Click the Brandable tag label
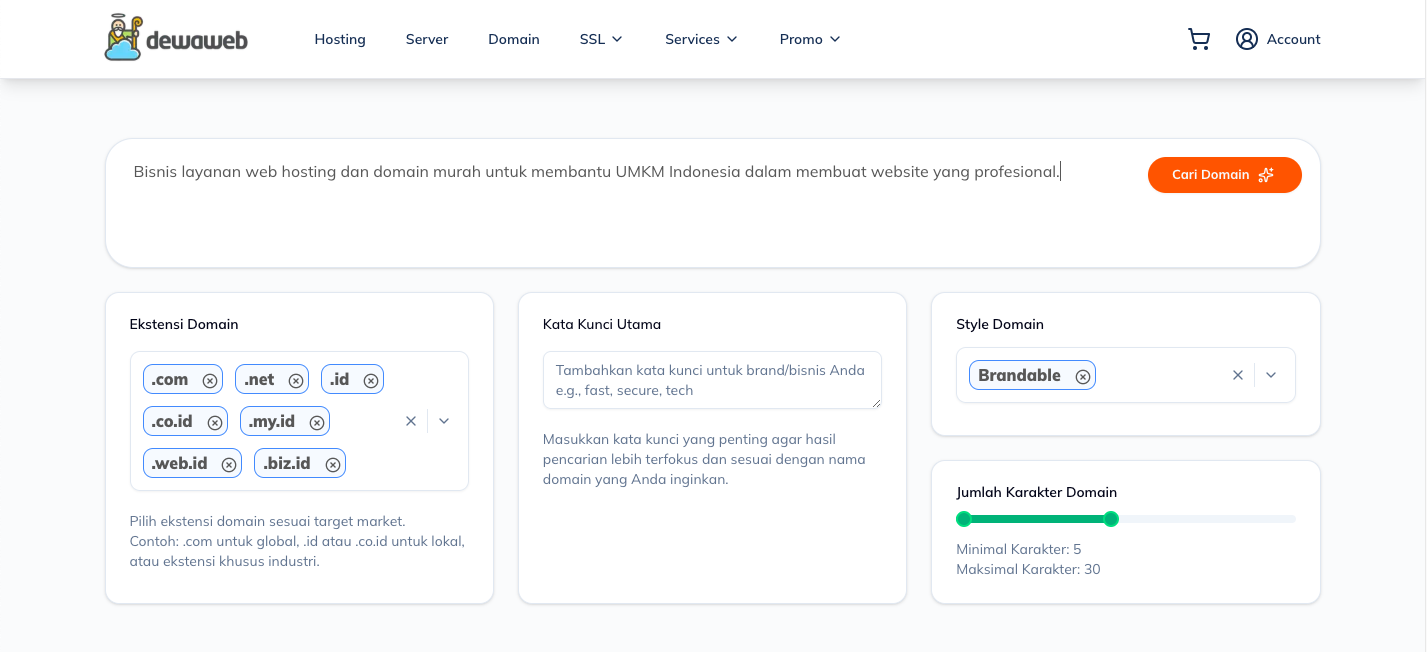 coord(1019,376)
